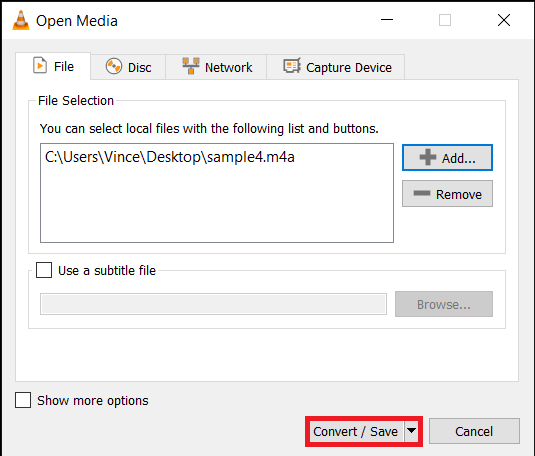Click the Network tab network icon
535x456 pixels.
191,66
